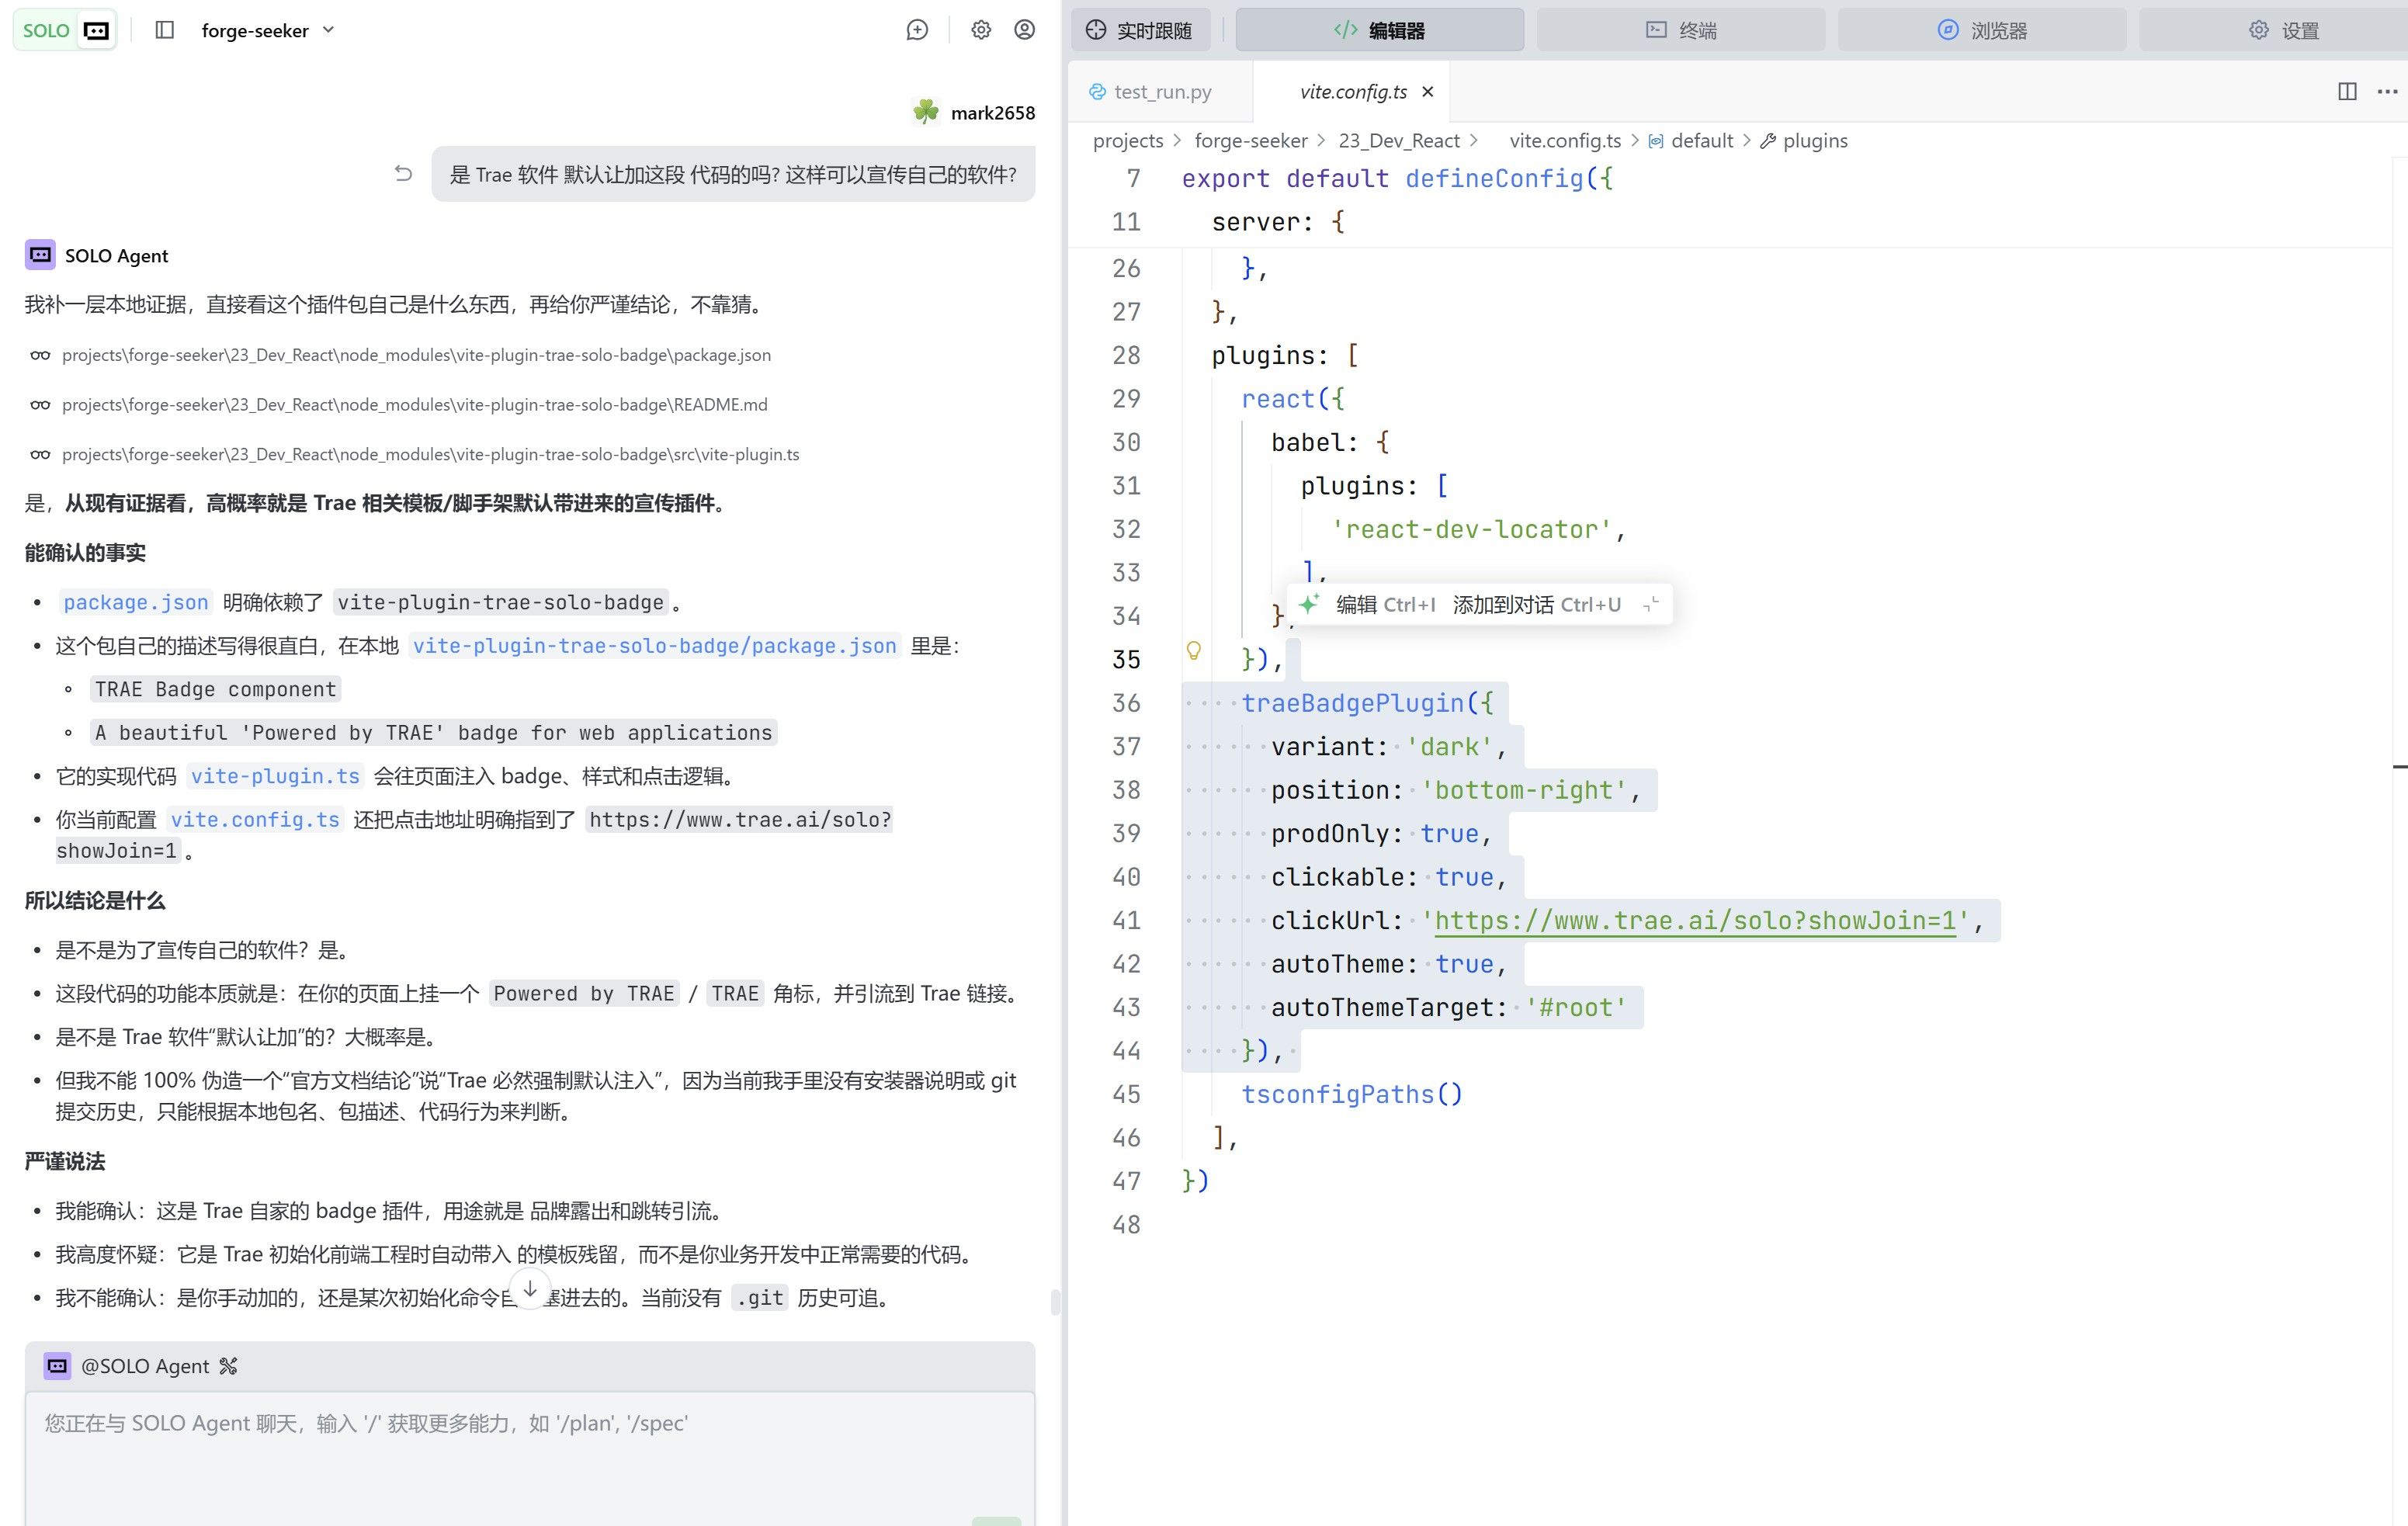
Task: Split the editor with layout icon
Action: [x=2347, y=91]
